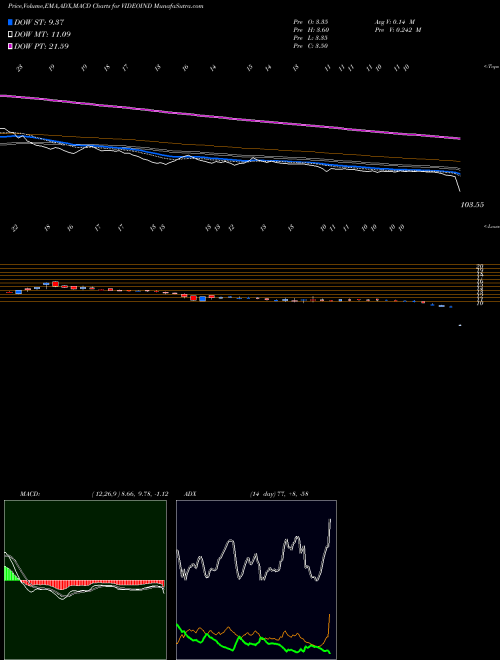The height and width of the screenshot is (660, 500).
Task: Click the '<Tops' axis label
Action: click(491, 67)
